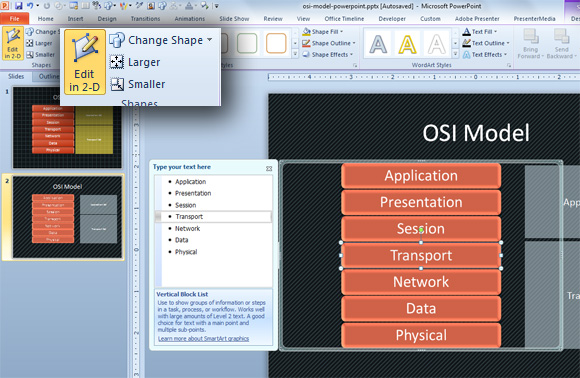This screenshot has height=378, width=580.
Task: Open the Shape Fill dropdown
Action: point(323,32)
